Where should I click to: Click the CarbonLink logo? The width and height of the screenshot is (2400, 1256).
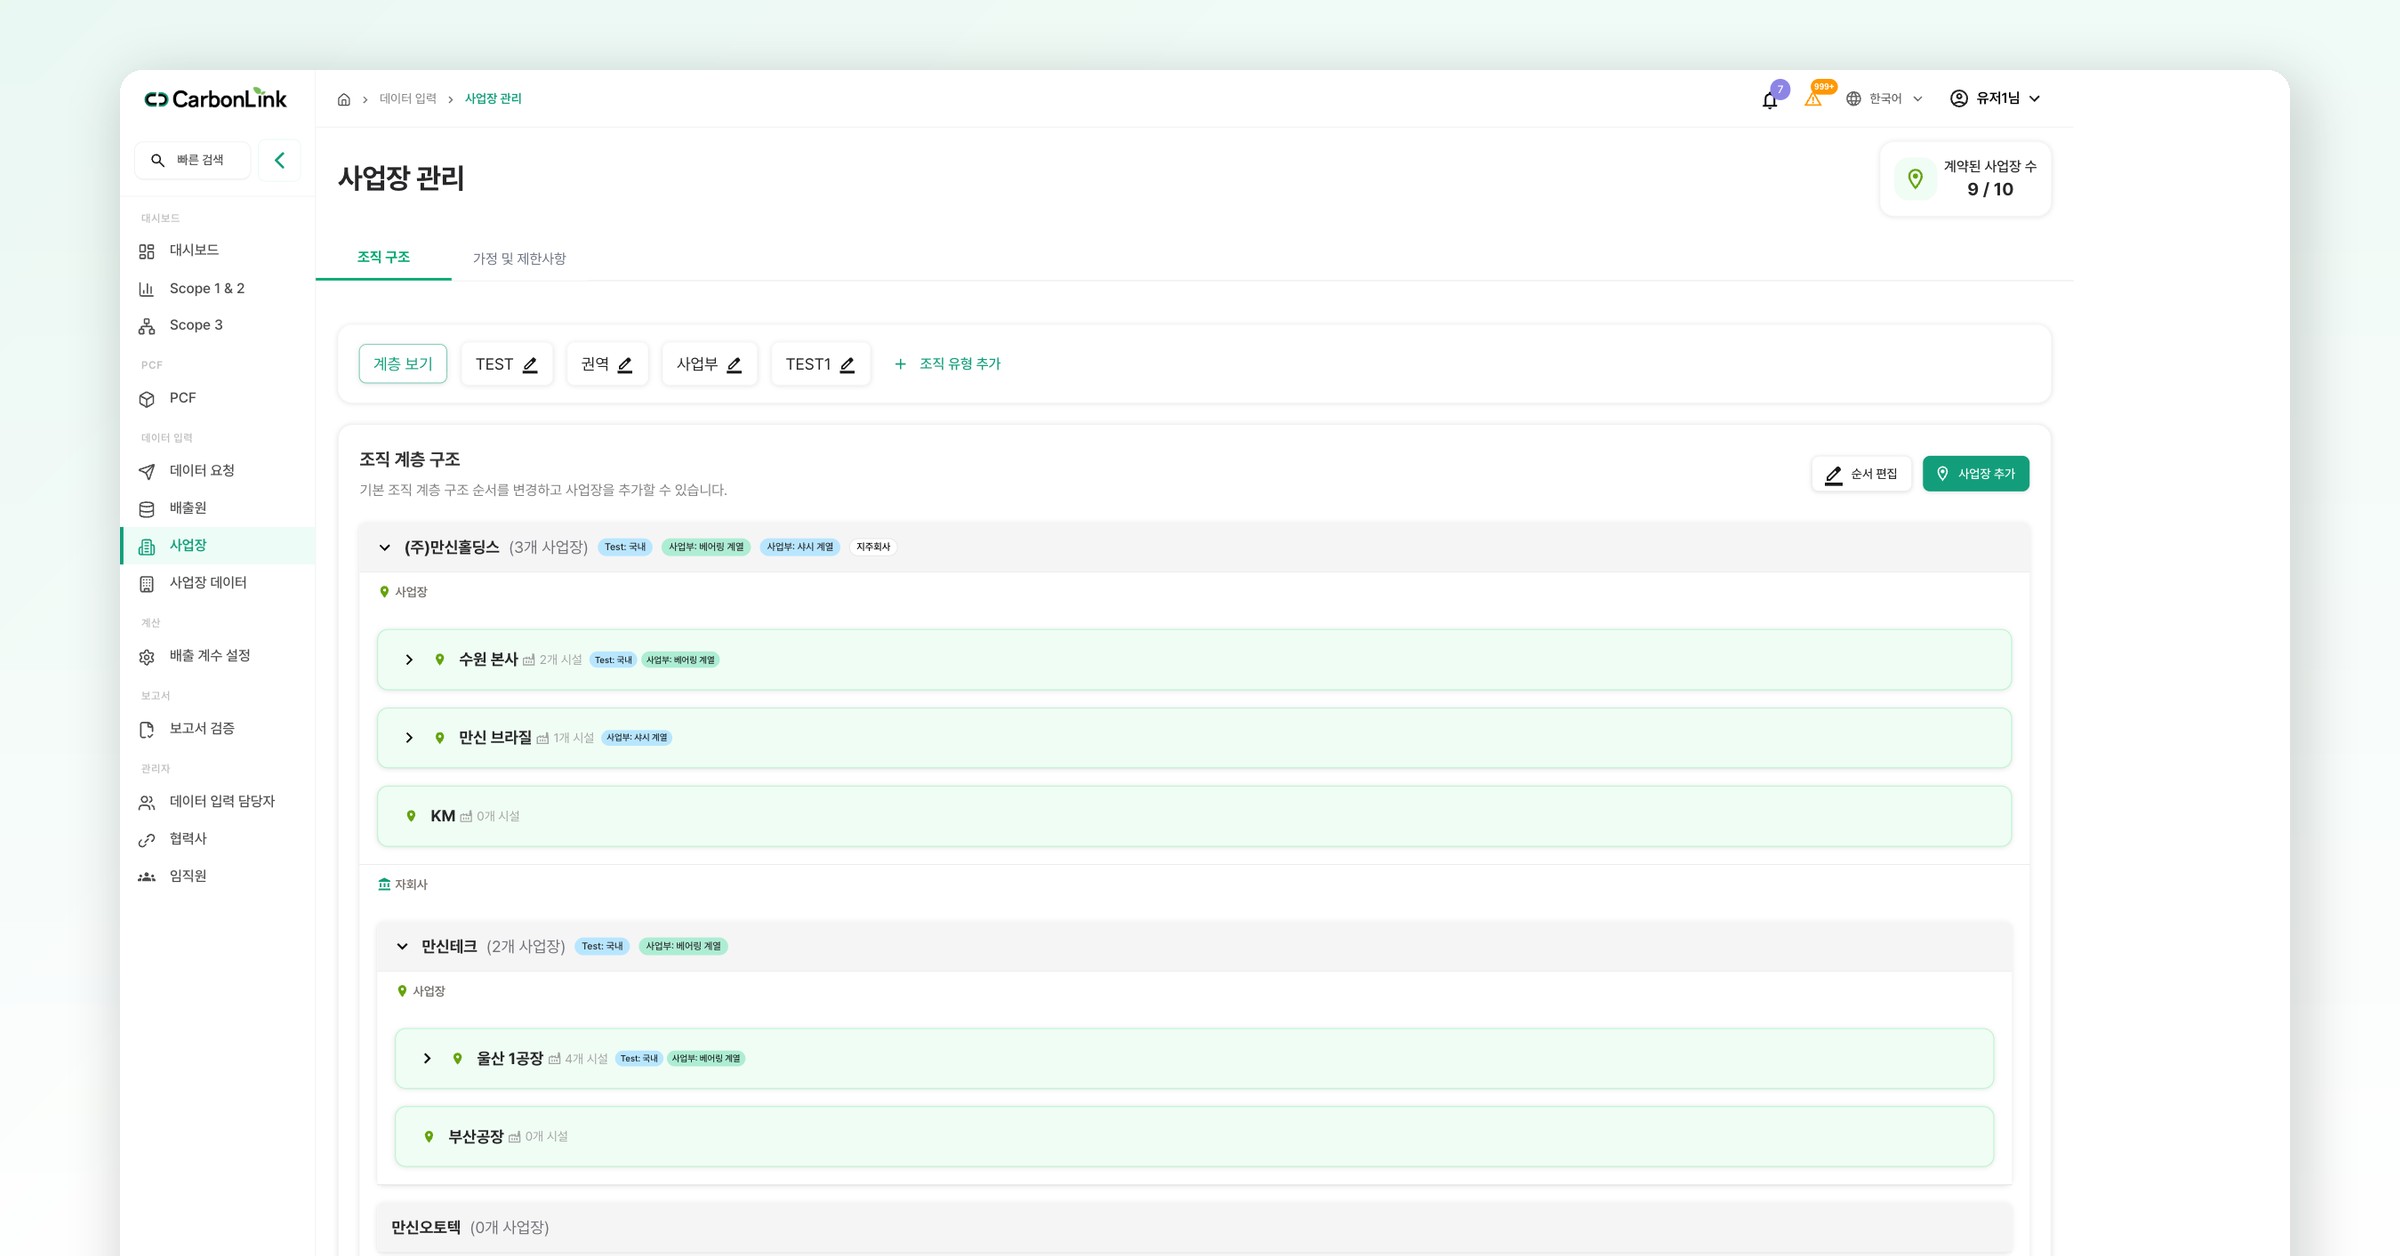coord(216,99)
